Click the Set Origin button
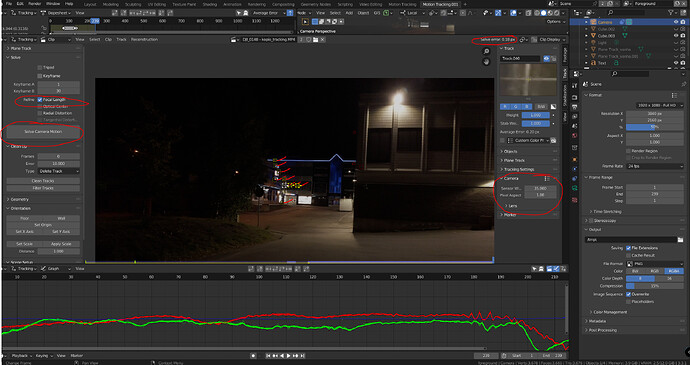 tap(43, 225)
